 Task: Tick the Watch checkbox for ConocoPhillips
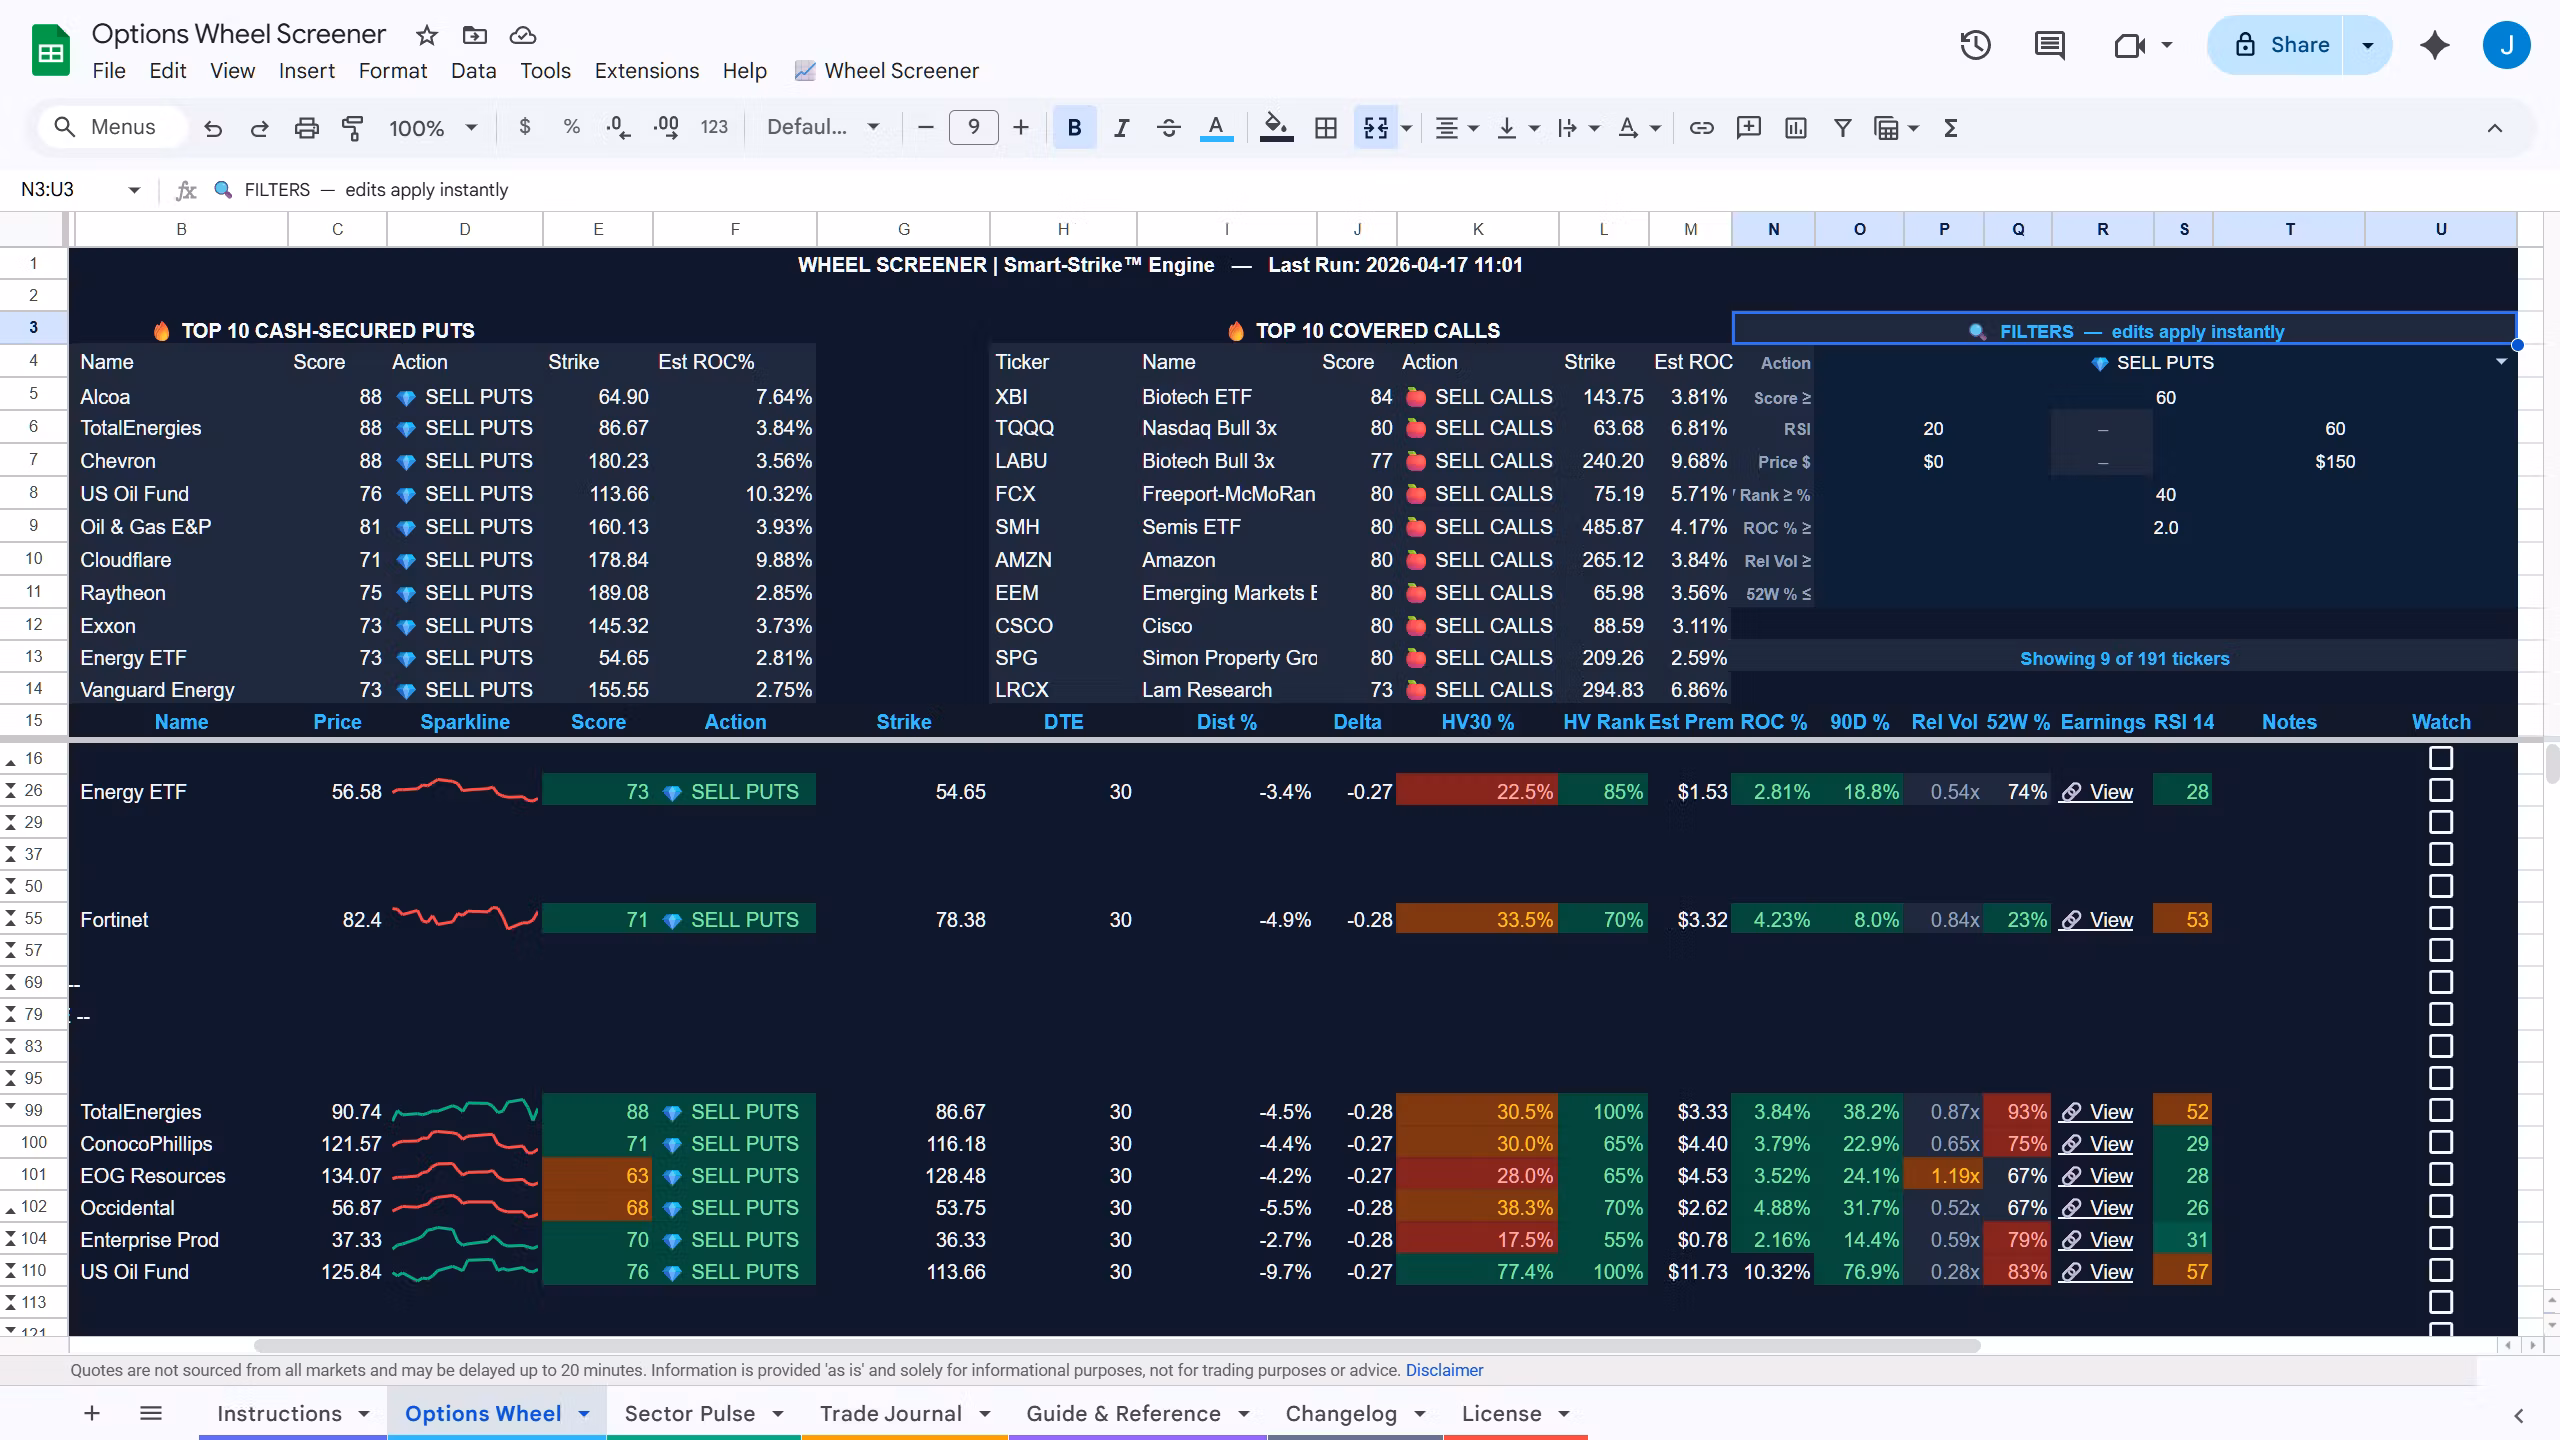2441,1143
